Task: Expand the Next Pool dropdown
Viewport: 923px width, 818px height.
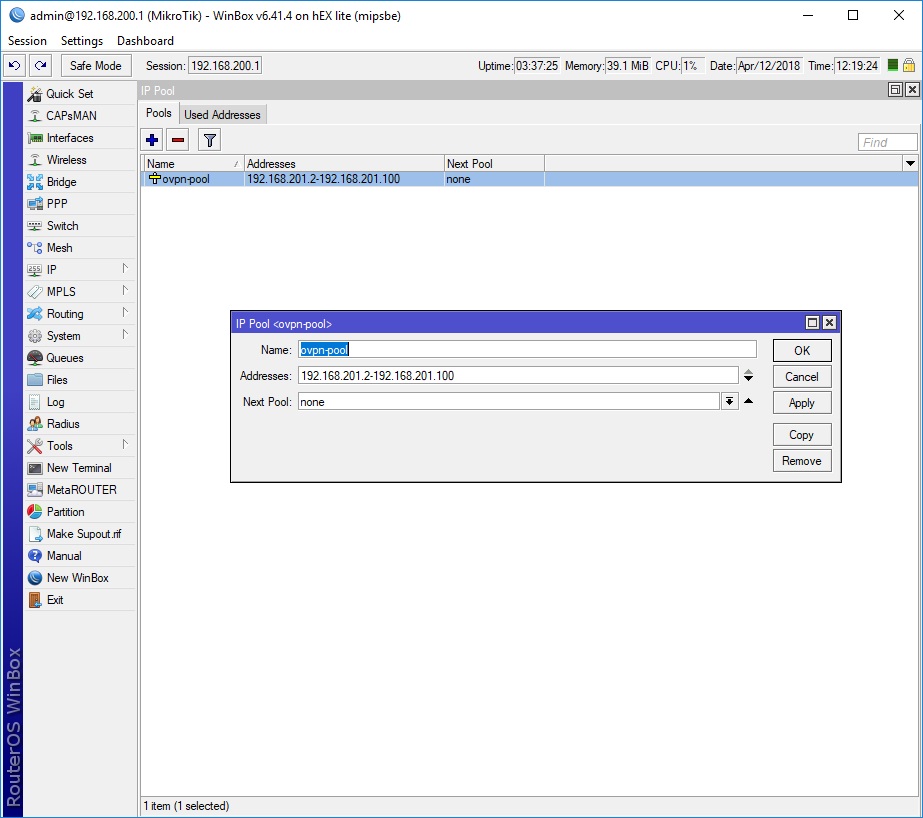Action: (x=730, y=402)
